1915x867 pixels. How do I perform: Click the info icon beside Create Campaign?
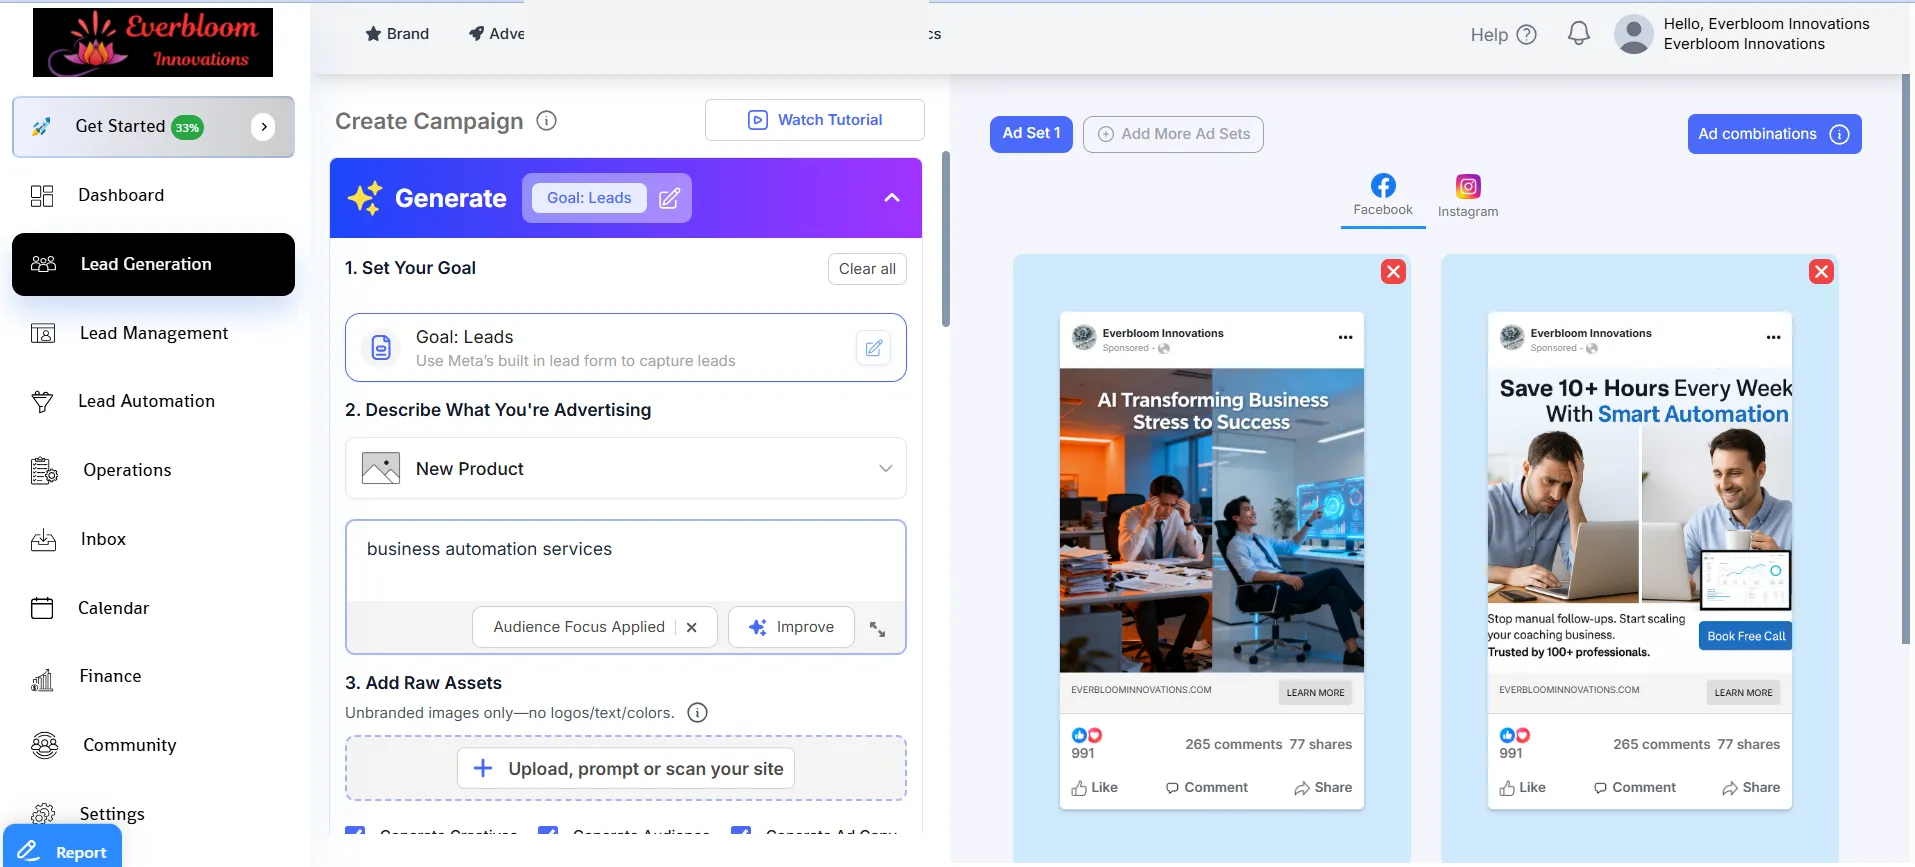pos(546,121)
